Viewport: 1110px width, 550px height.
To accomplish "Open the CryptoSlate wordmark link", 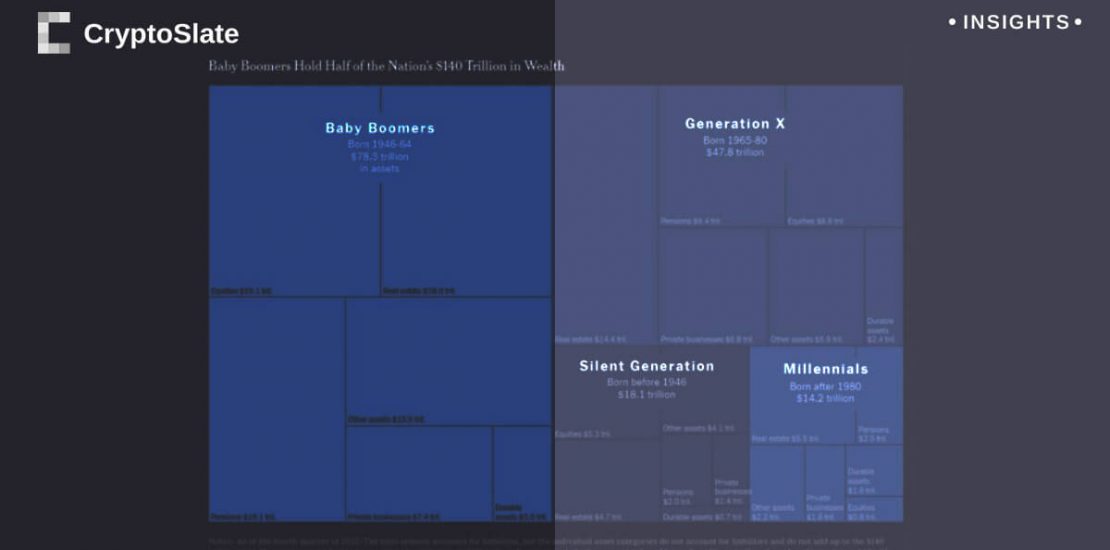I will click(161, 34).
